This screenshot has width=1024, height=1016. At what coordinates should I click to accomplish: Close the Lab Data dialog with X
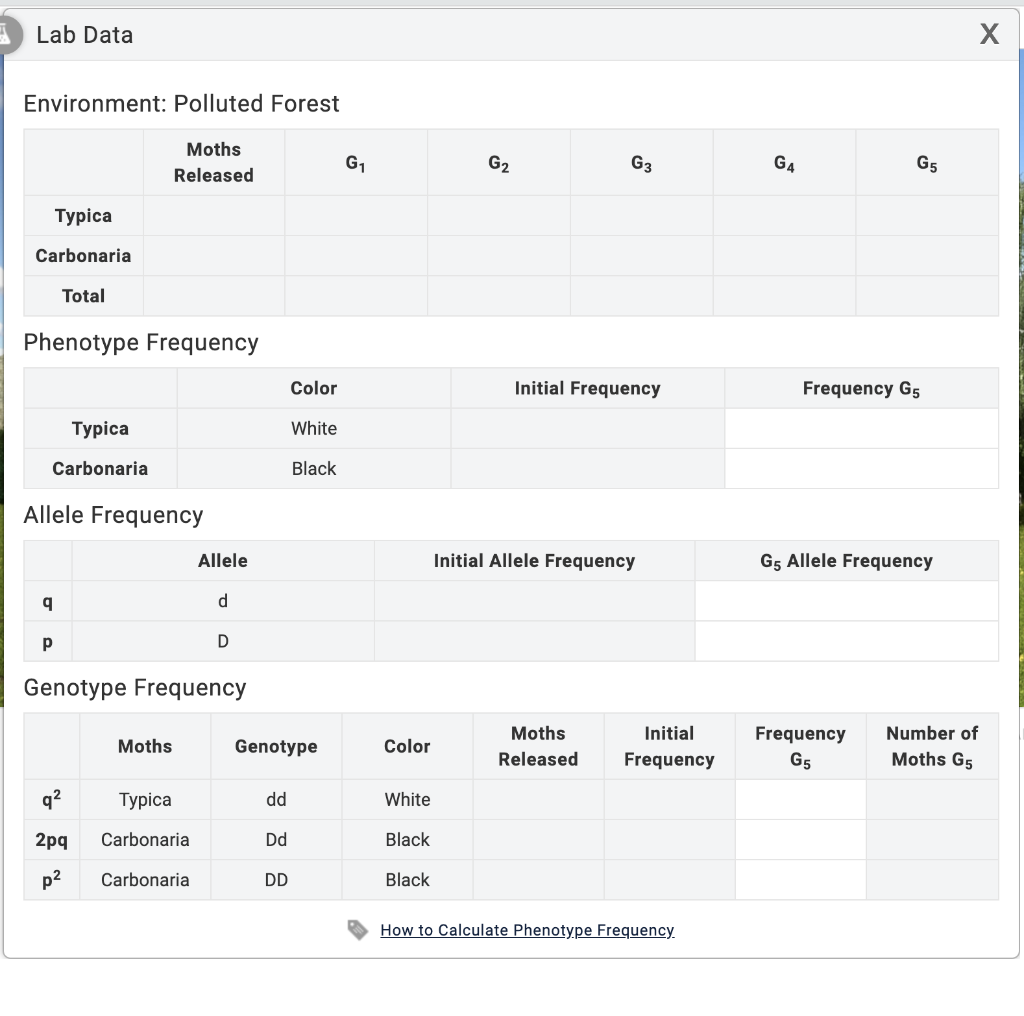click(989, 34)
